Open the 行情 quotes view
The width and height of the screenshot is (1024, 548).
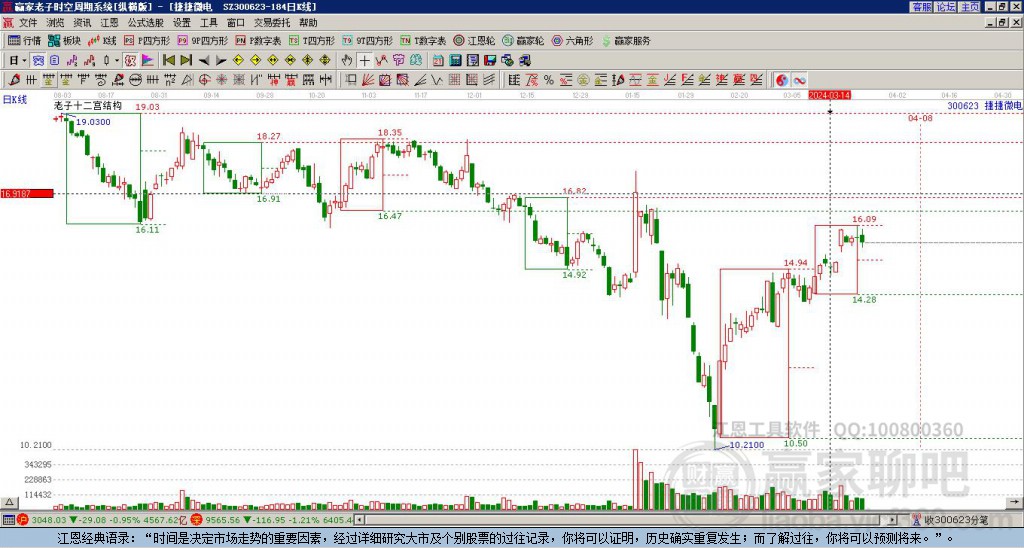[x=25, y=40]
